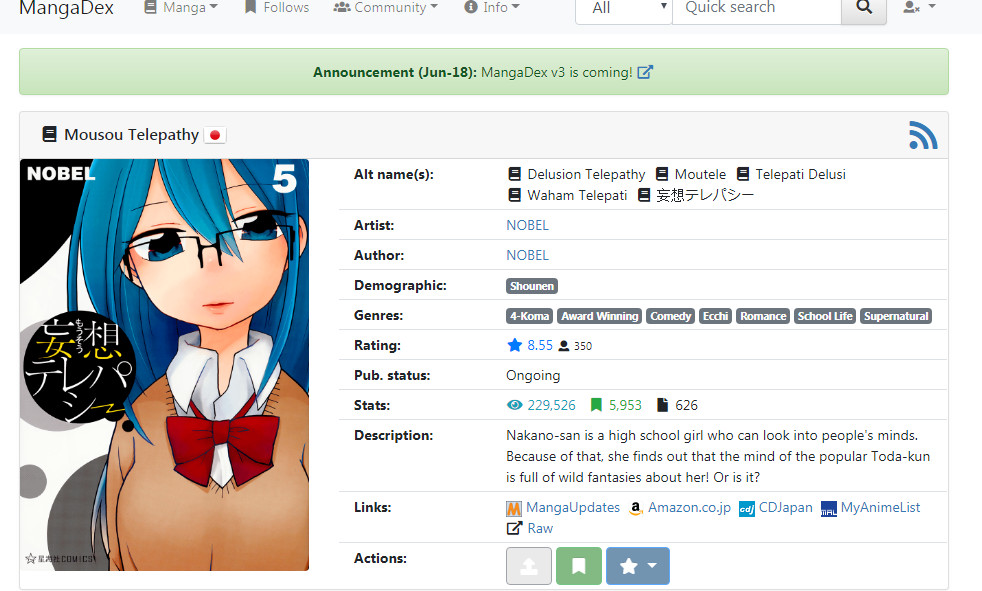The width and height of the screenshot is (982, 591).
Task: Click the 229,526 views count
Action: (551, 406)
